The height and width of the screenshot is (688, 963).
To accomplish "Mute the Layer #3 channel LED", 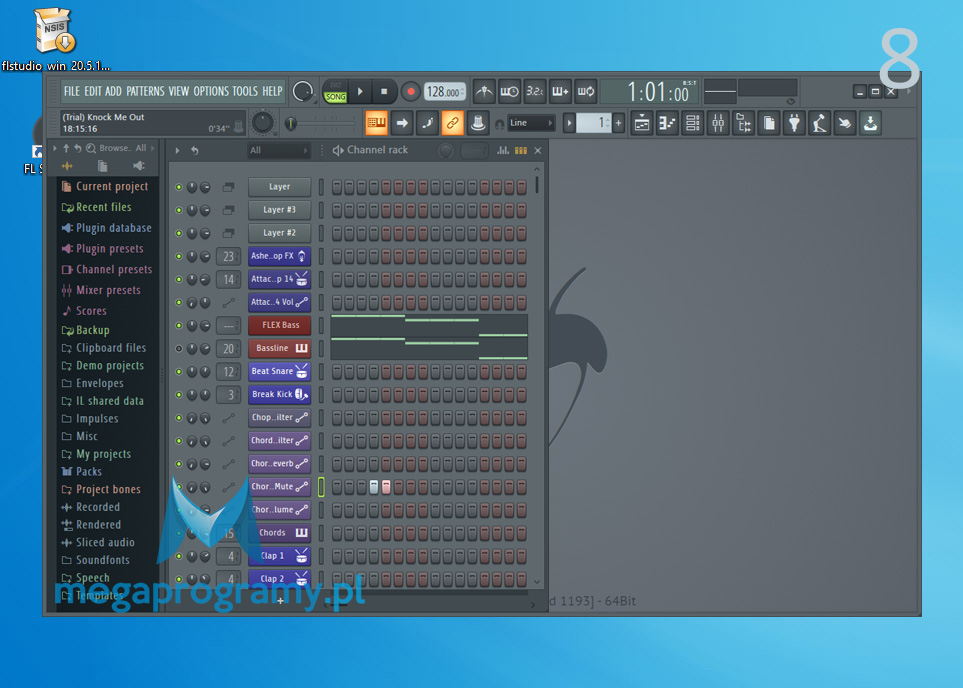I will (x=179, y=210).
